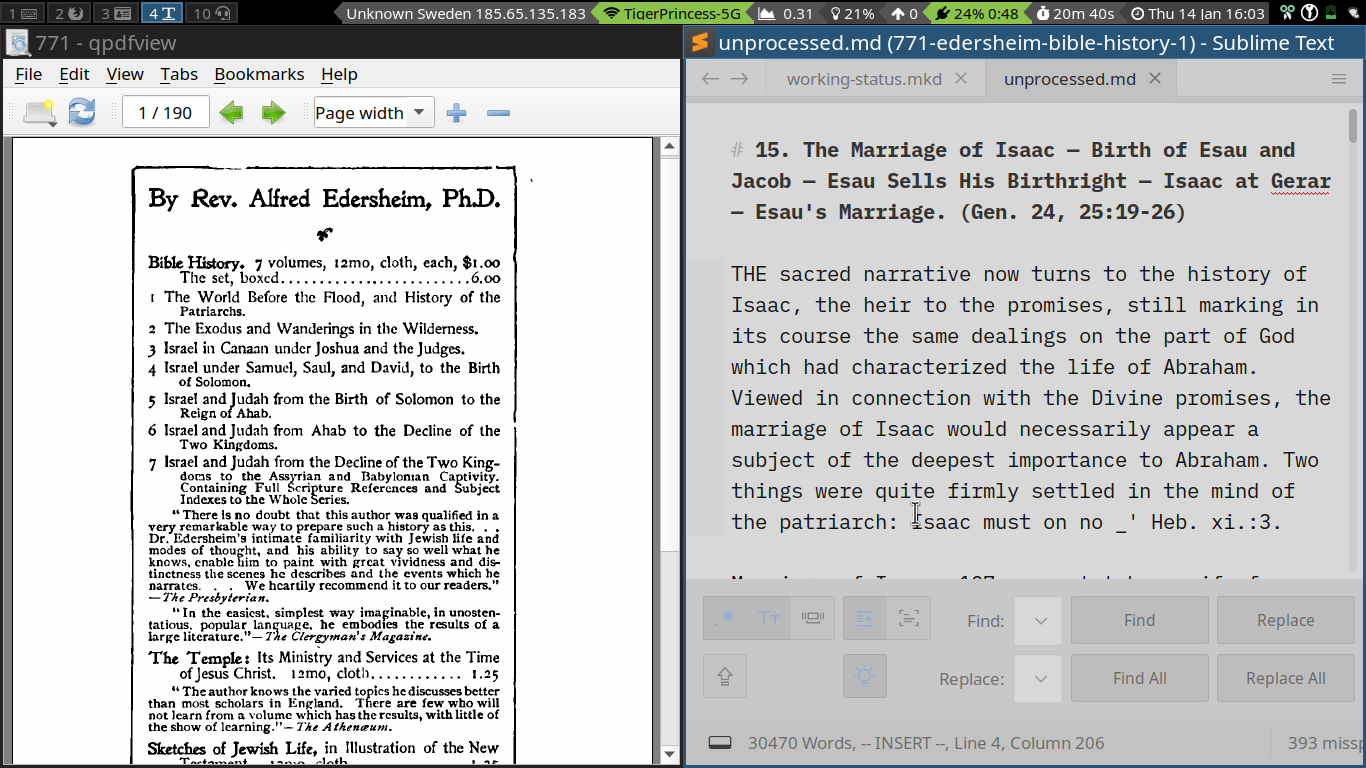Zoom out with the blue minus icon

(498, 113)
